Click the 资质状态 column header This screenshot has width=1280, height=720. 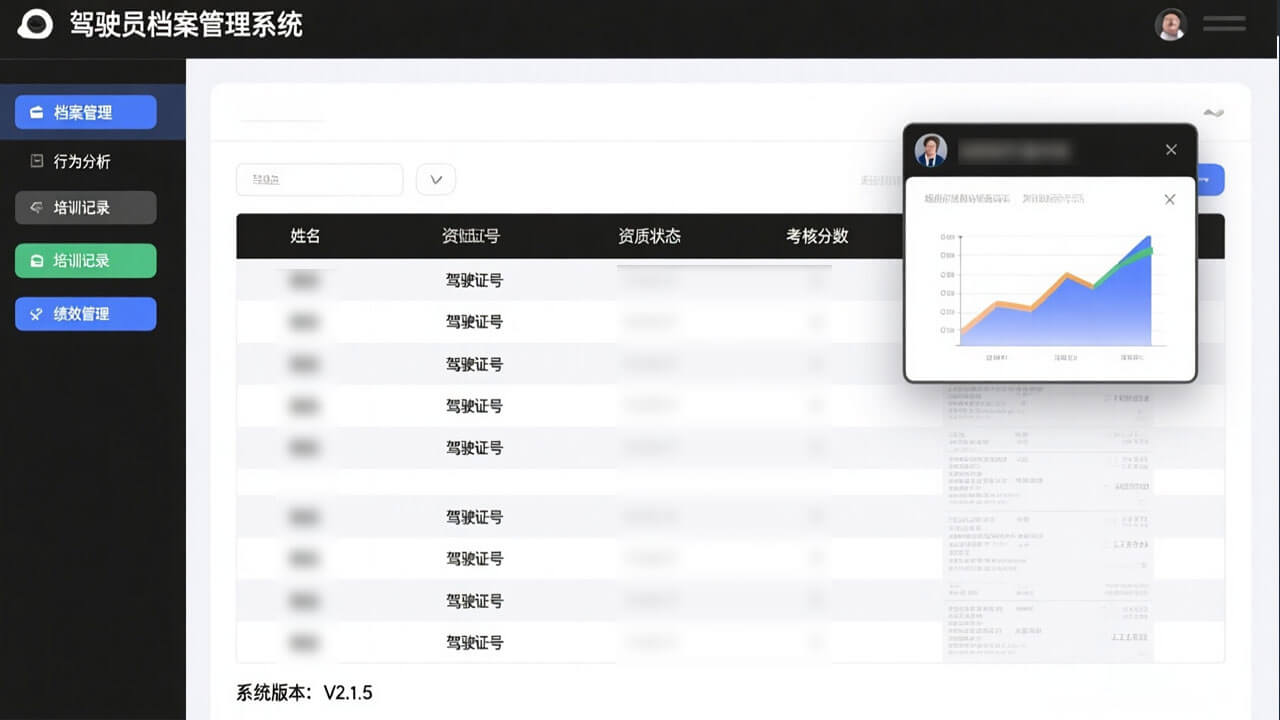(x=649, y=236)
